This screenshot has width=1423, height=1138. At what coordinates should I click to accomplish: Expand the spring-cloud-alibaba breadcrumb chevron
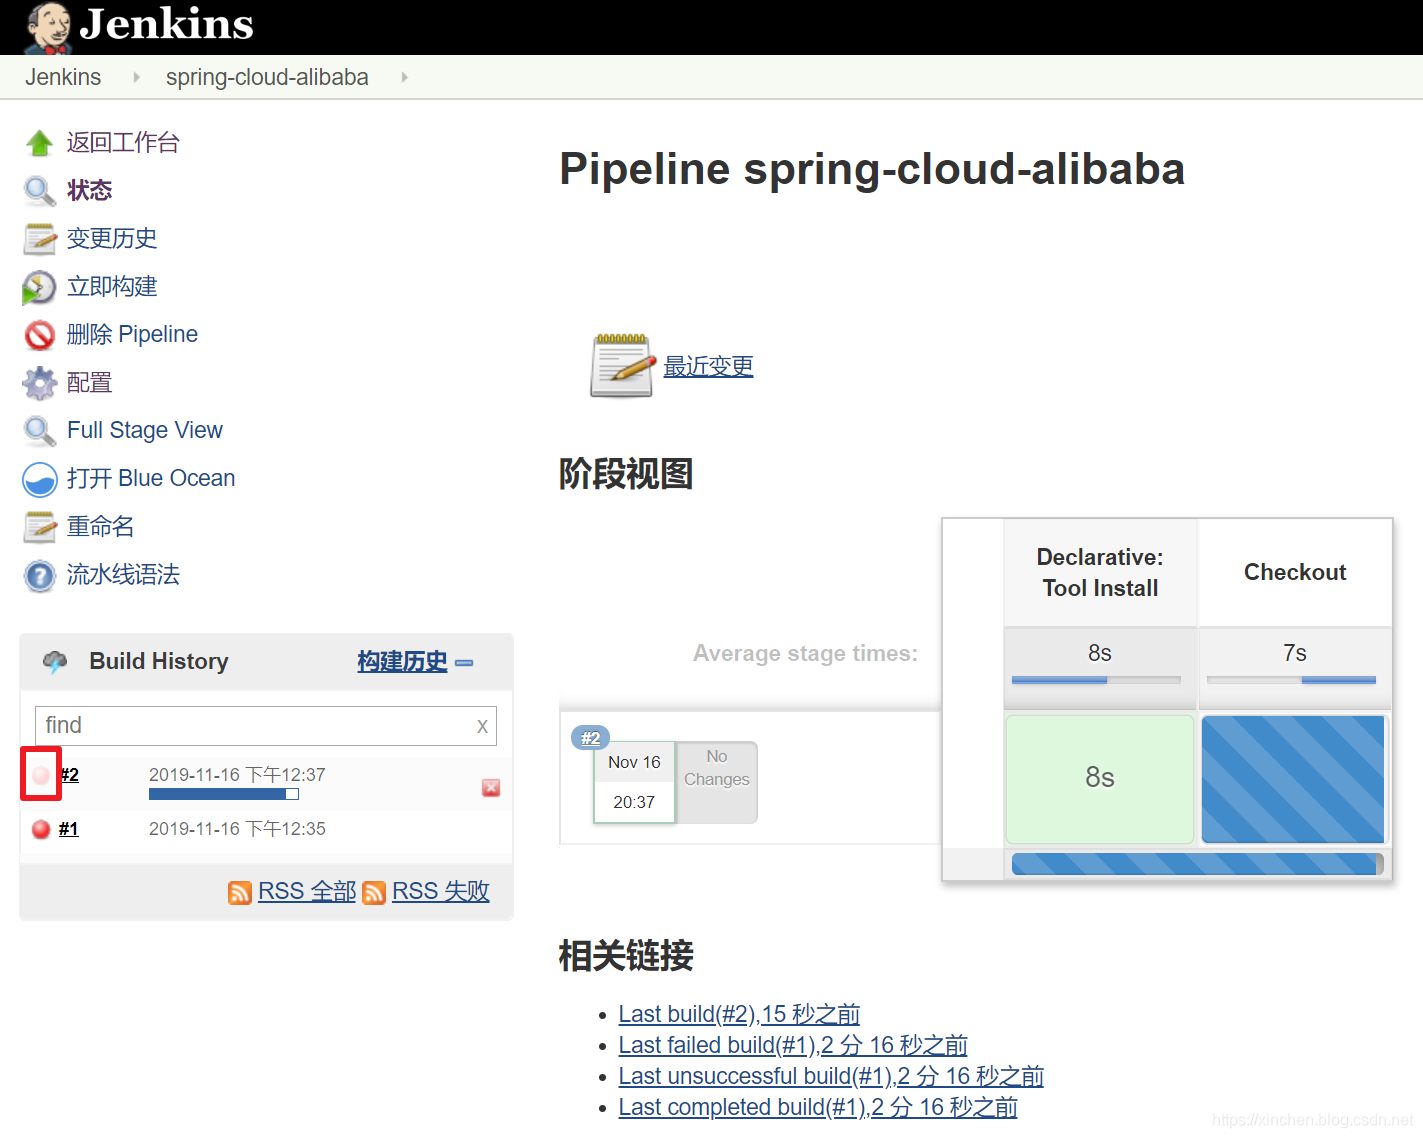click(x=404, y=77)
